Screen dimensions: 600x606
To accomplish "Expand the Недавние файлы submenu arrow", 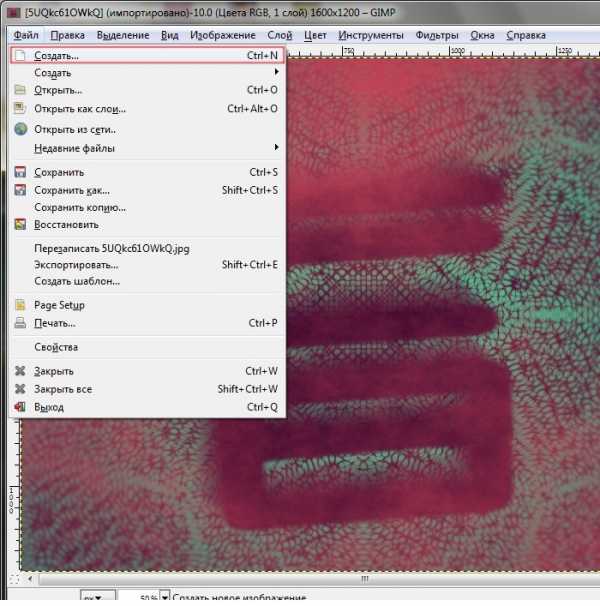I will click(276, 147).
